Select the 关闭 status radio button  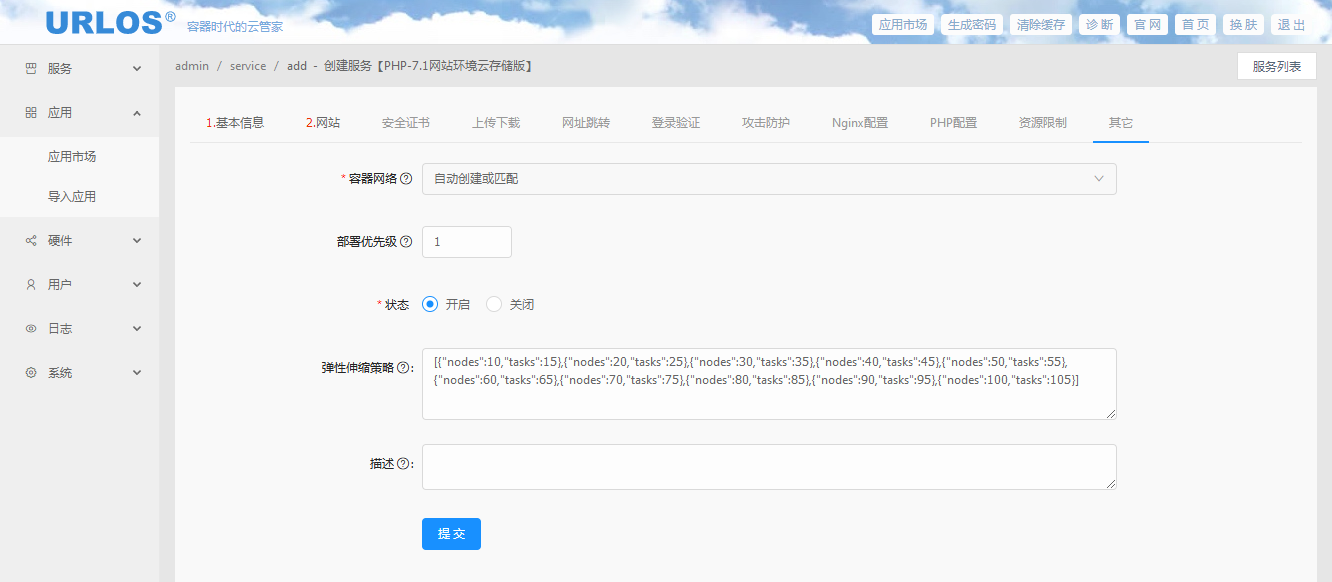coord(494,305)
